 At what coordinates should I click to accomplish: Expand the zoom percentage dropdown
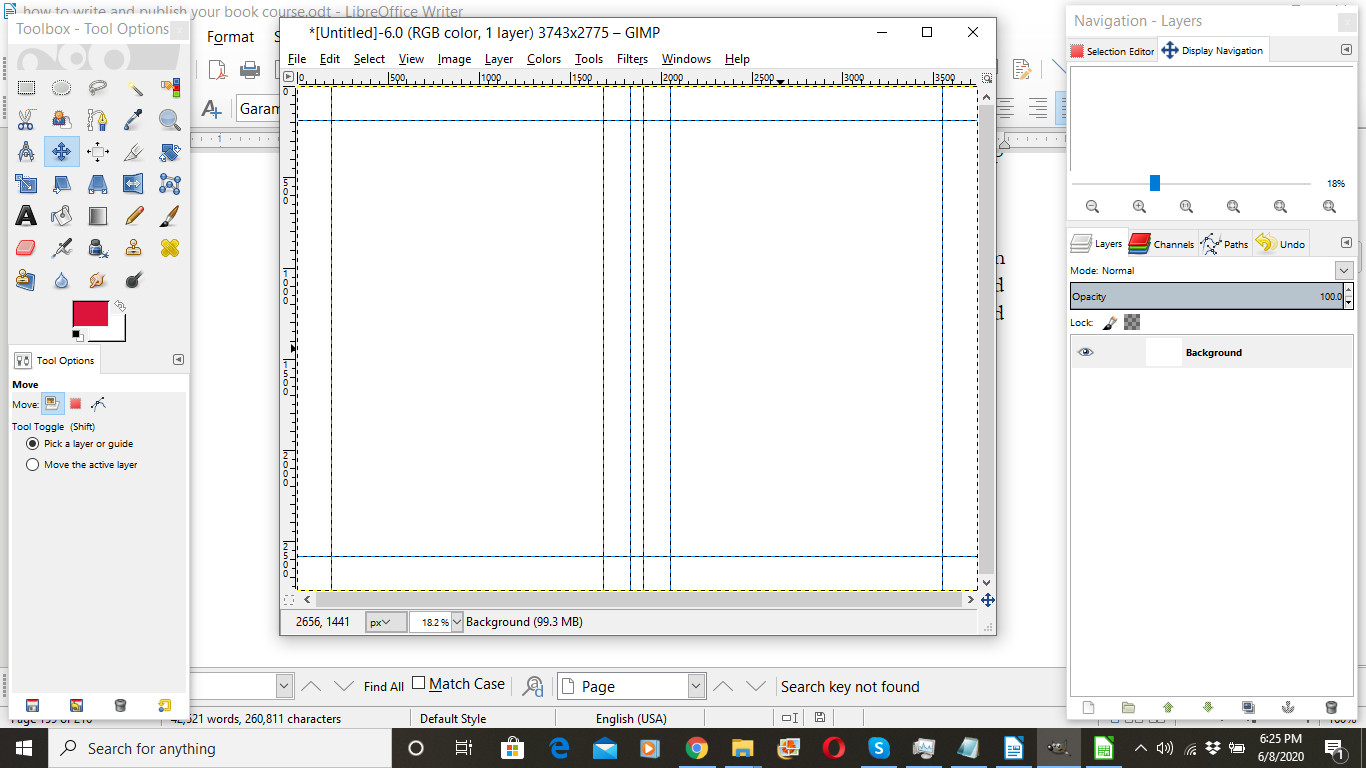[457, 622]
